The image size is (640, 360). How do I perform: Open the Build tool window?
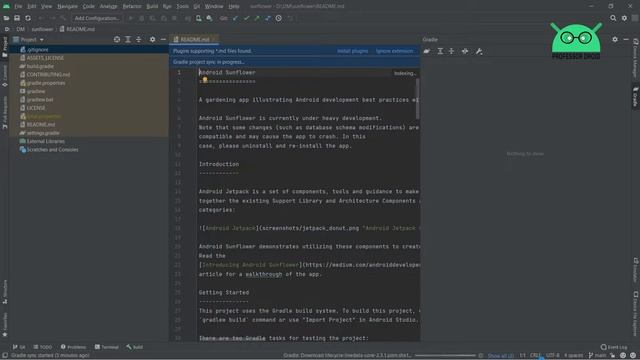click(135, 347)
